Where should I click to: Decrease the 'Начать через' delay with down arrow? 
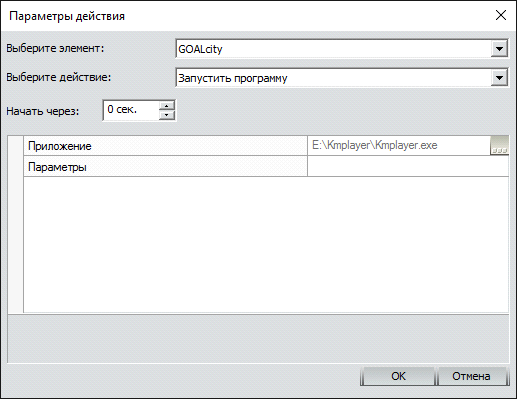click(x=167, y=115)
